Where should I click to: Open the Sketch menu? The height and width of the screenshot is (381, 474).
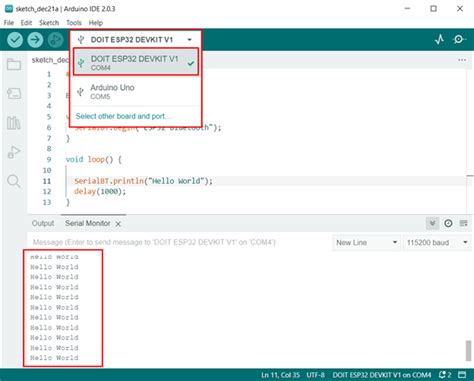[49, 23]
